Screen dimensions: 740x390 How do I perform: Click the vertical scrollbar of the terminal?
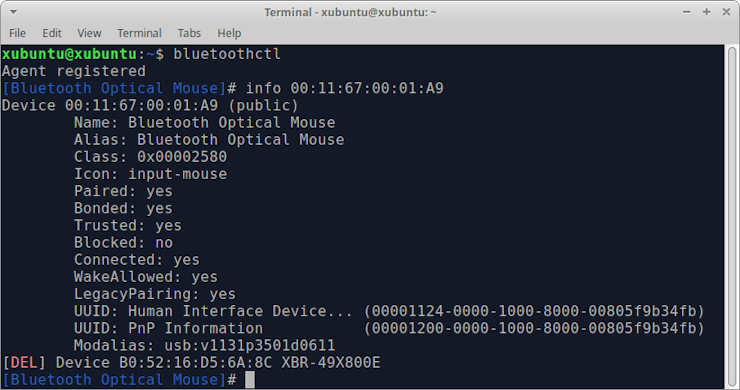732,217
